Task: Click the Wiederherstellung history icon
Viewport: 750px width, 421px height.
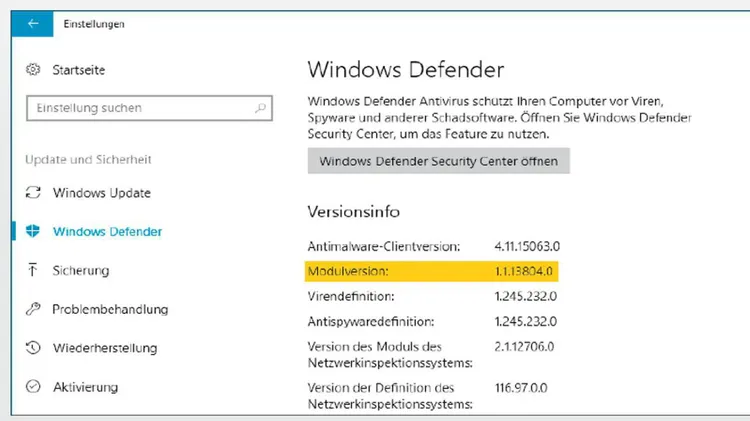Action: click(x=33, y=348)
